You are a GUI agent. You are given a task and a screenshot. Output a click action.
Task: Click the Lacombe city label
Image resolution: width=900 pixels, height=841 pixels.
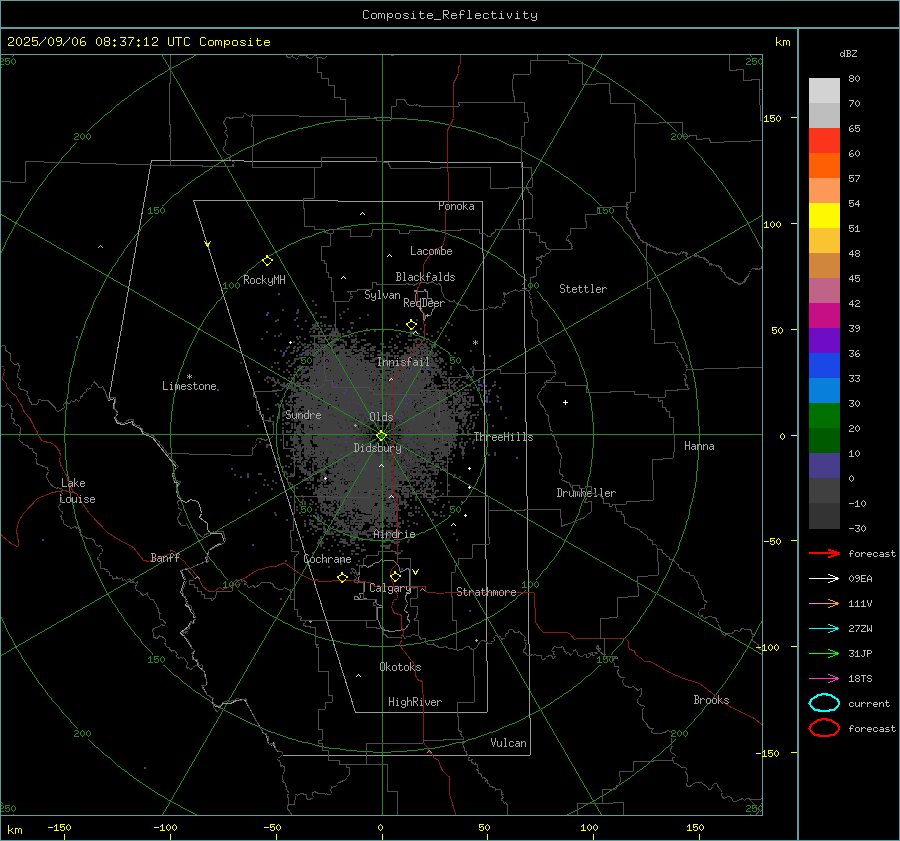[x=431, y=251]
